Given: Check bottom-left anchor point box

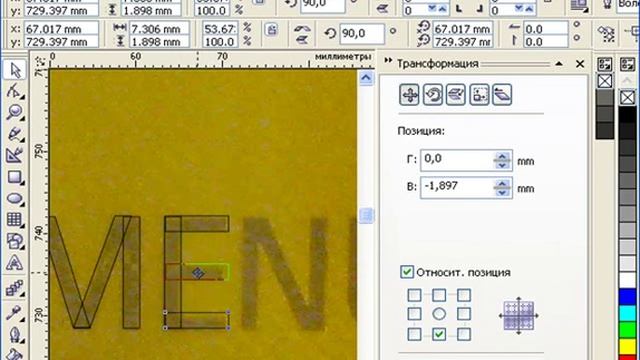Looking at the screenshot, I should click(414, 334).
